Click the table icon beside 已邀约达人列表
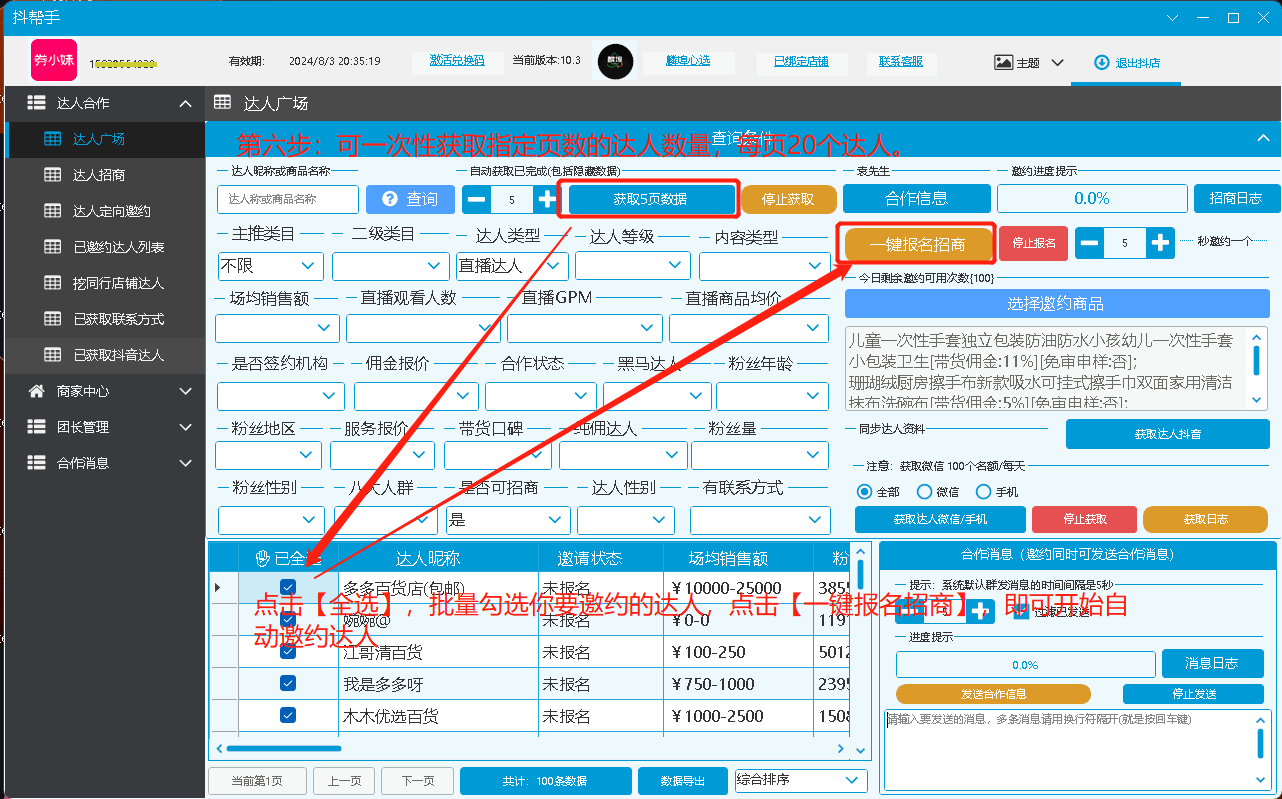Image resolution: width=1282 pixels, height=799 pixels. [53, 247]
